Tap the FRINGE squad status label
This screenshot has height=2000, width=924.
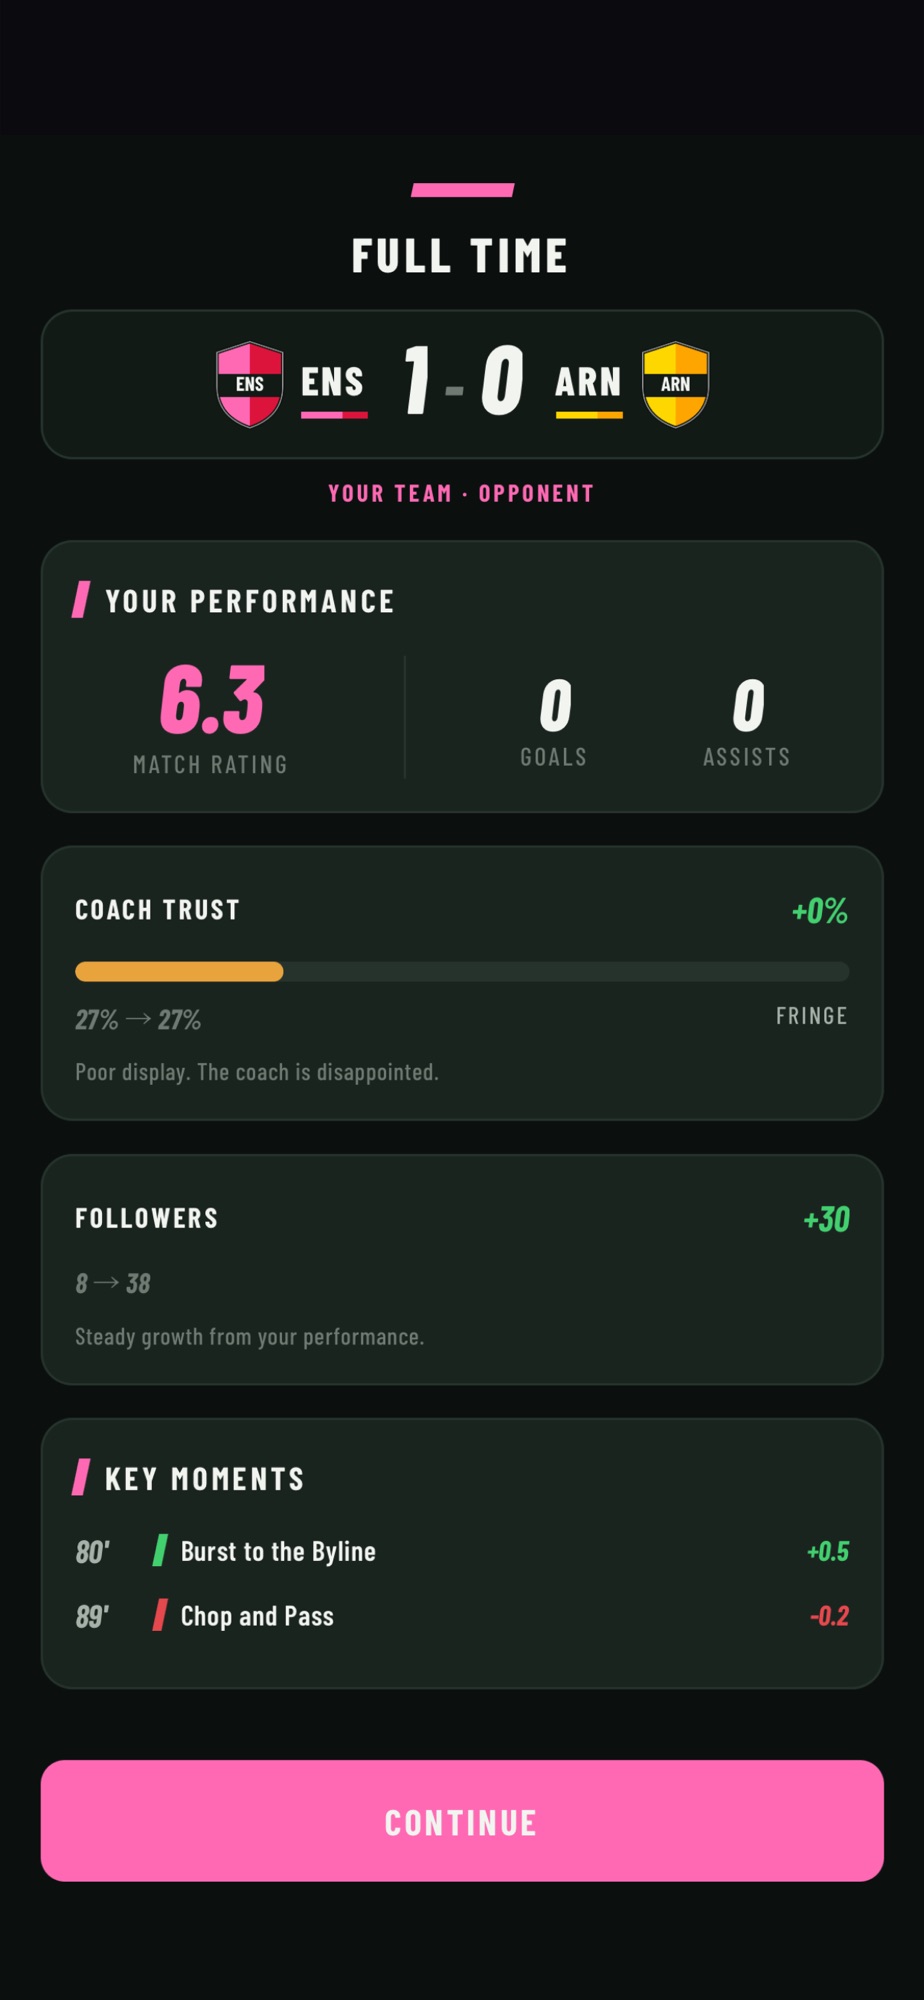[x=812, y=1016]
